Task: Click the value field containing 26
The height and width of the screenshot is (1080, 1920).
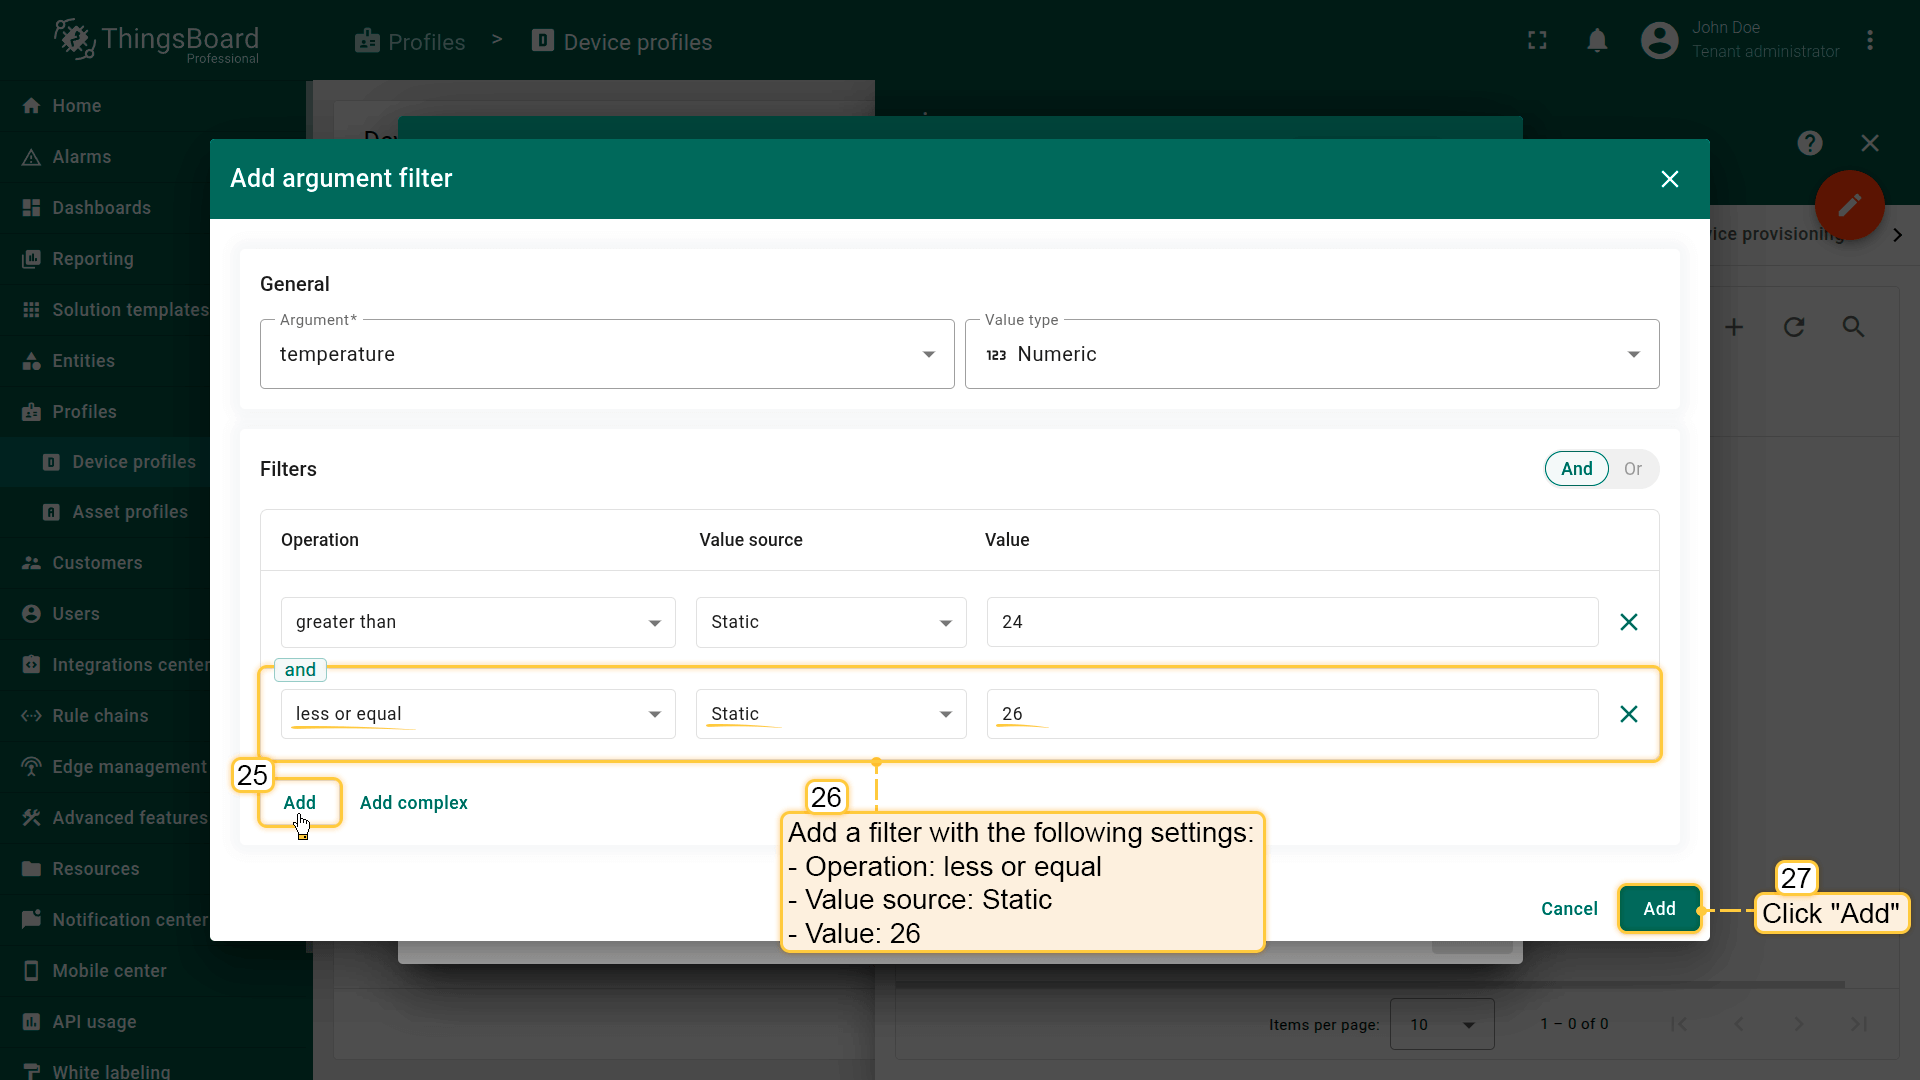Action: [1290, 714]
